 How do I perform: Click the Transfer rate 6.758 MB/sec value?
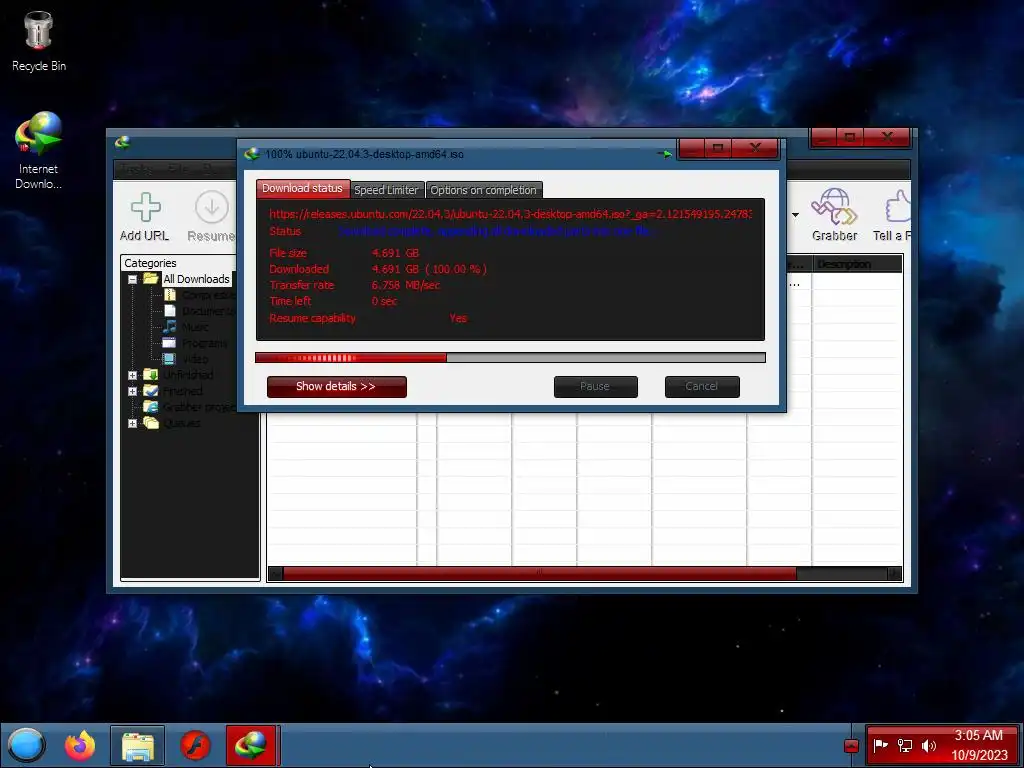click(406, 285)
